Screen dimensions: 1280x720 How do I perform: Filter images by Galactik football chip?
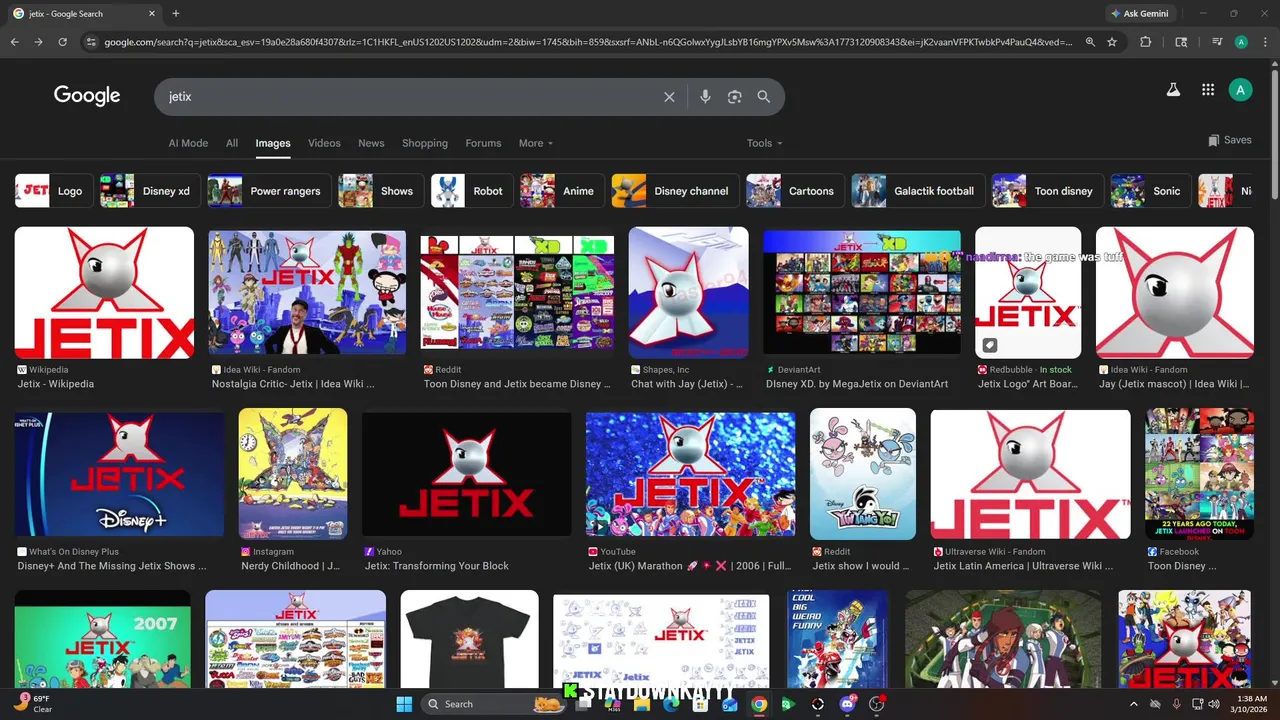point(918,191)
